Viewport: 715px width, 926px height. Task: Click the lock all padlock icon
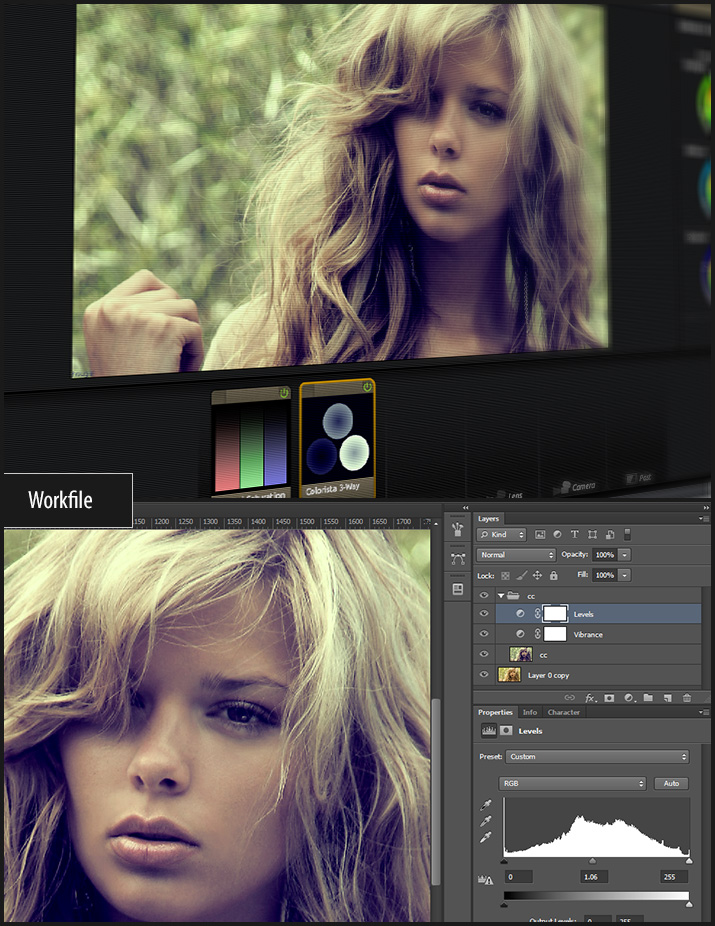pyautogui.click(x=553, y=576)
